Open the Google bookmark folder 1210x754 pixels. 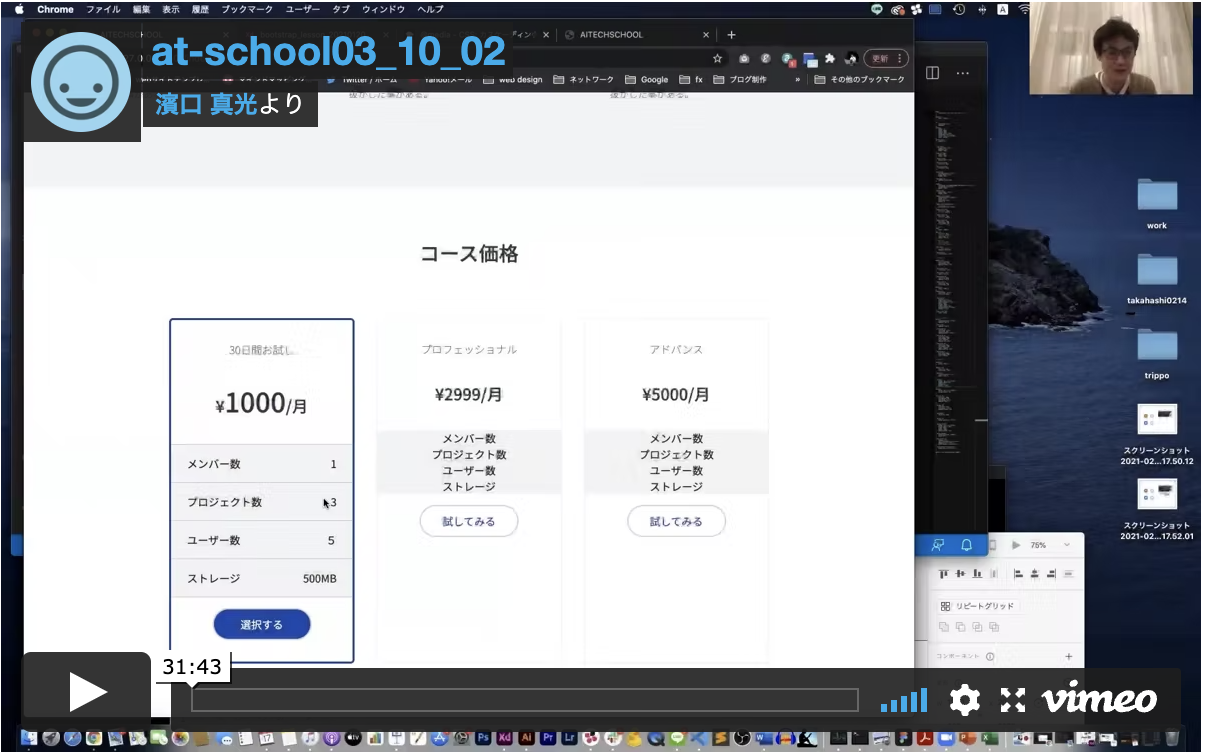tap(646, 79)
